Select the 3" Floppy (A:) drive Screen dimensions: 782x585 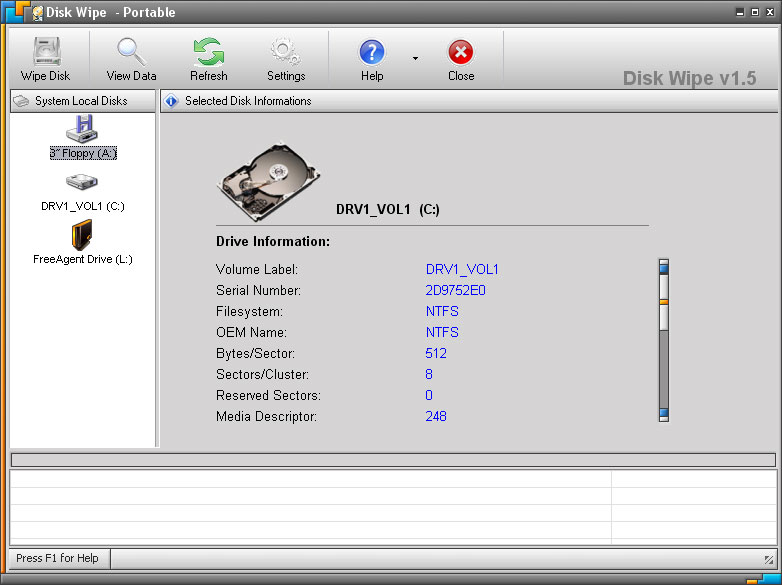[x=82, y=137]
